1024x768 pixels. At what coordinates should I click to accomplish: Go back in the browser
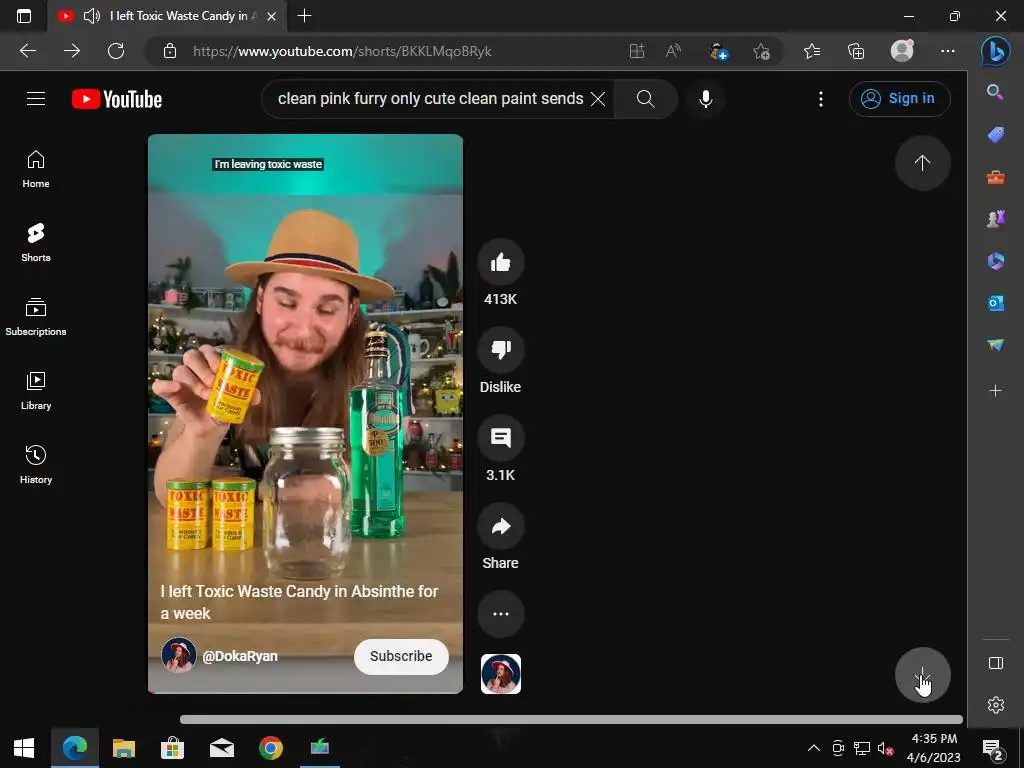(x=28, y=51)
